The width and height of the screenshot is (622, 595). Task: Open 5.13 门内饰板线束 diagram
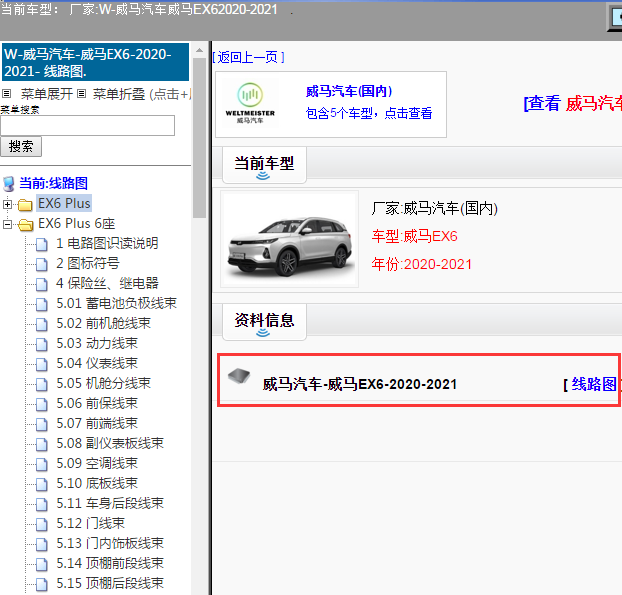click(x=110, y=543)
